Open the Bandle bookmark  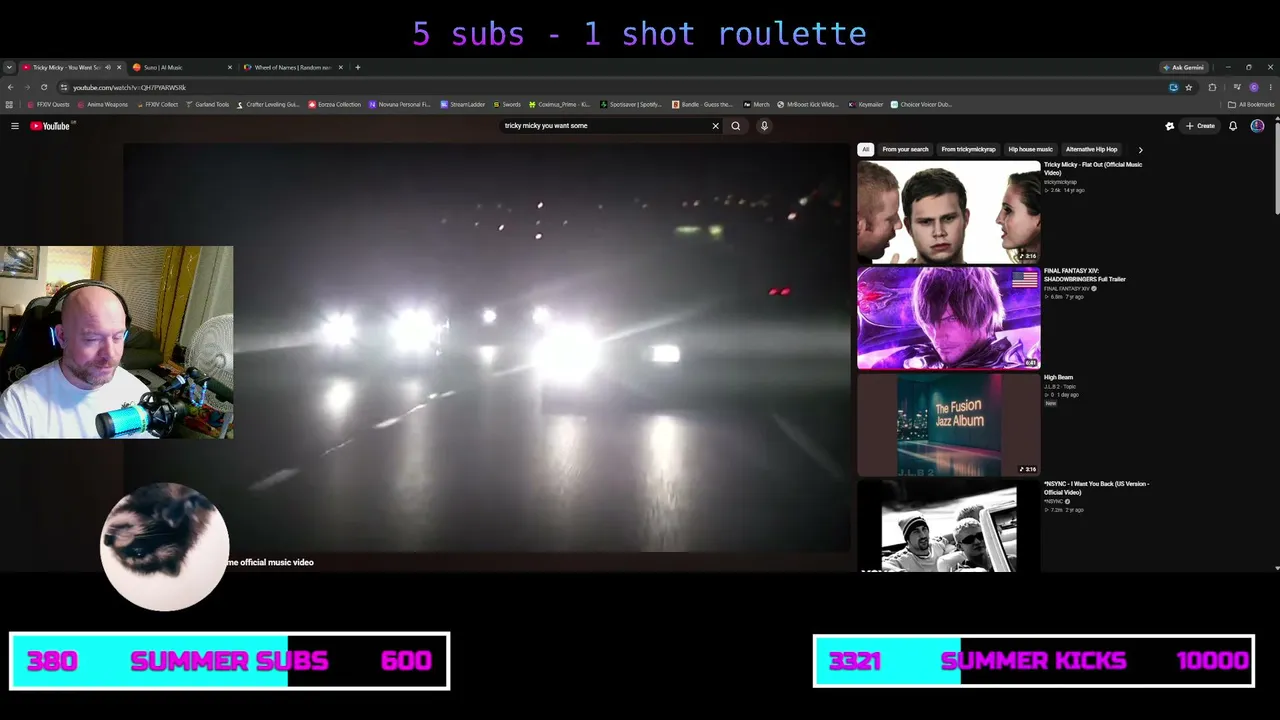703,104
